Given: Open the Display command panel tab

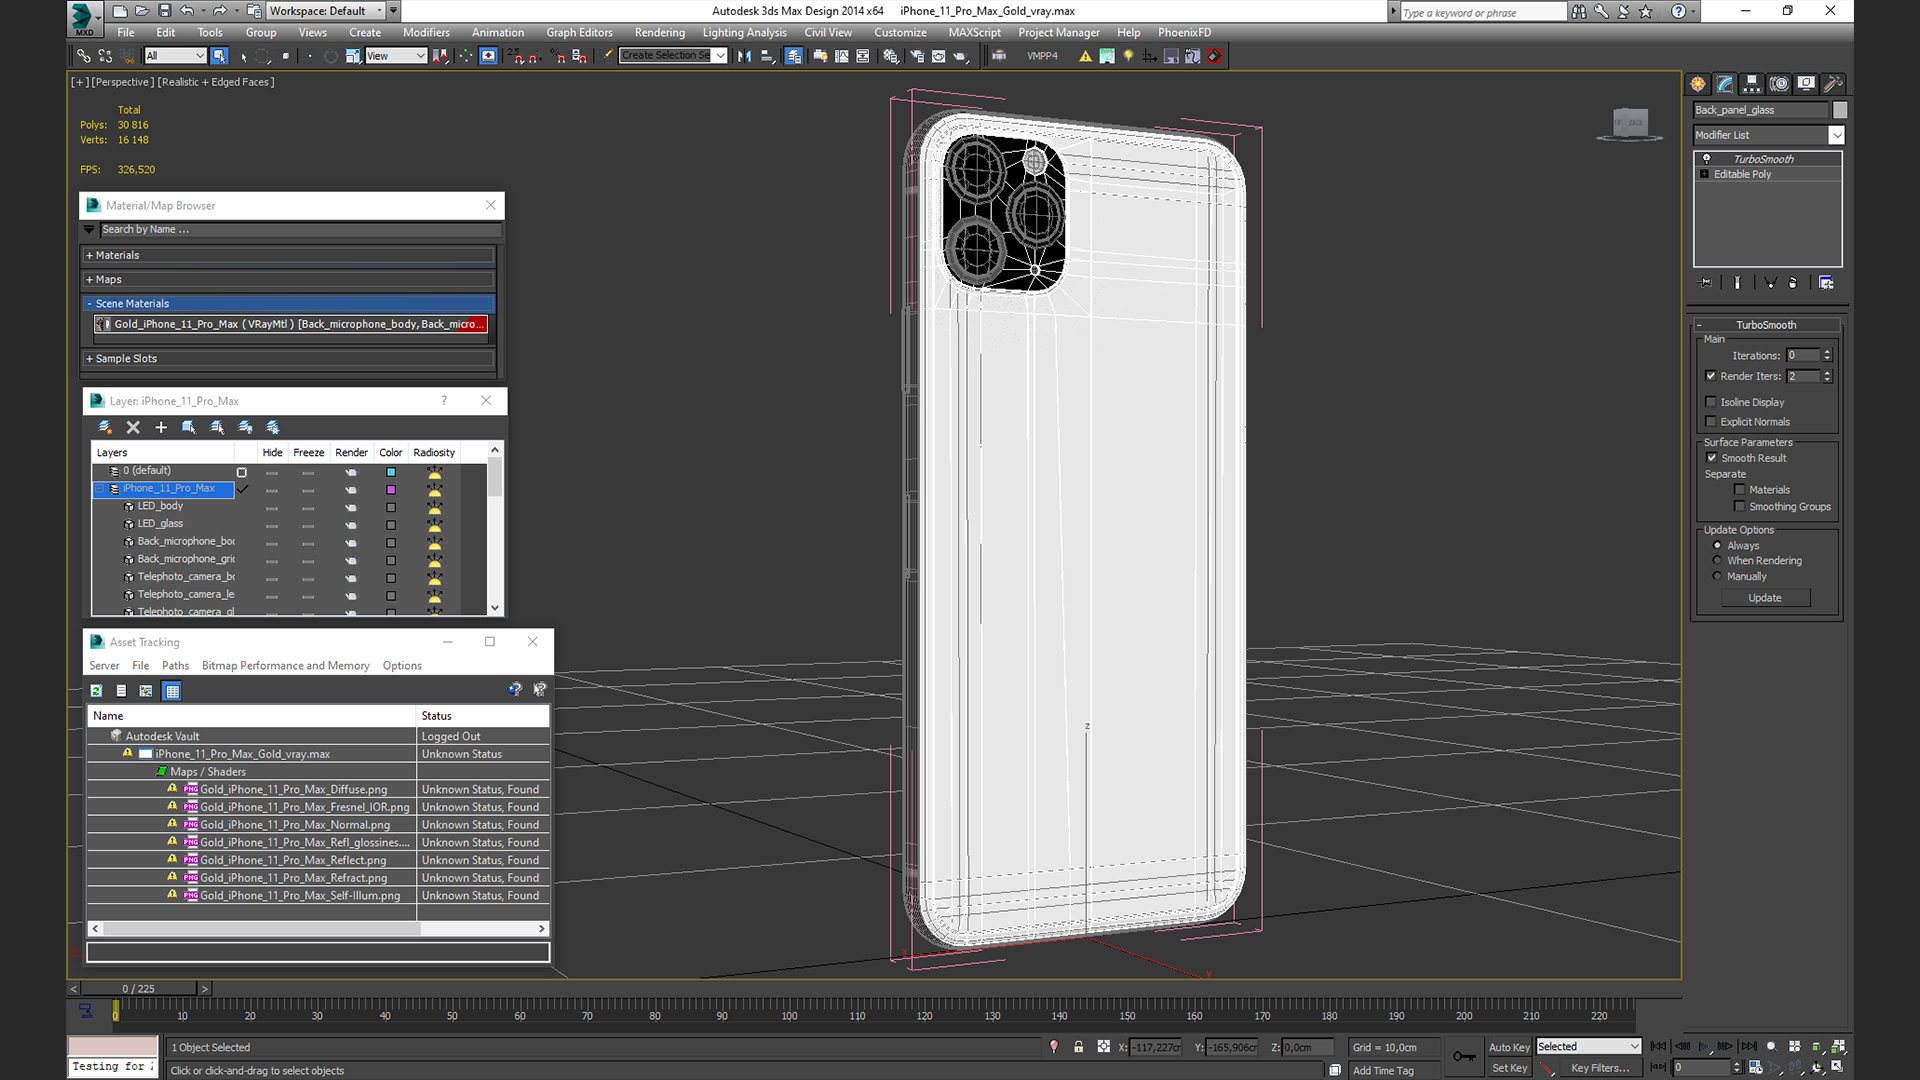Looking at the screenshot, I should coord(1806,84).
